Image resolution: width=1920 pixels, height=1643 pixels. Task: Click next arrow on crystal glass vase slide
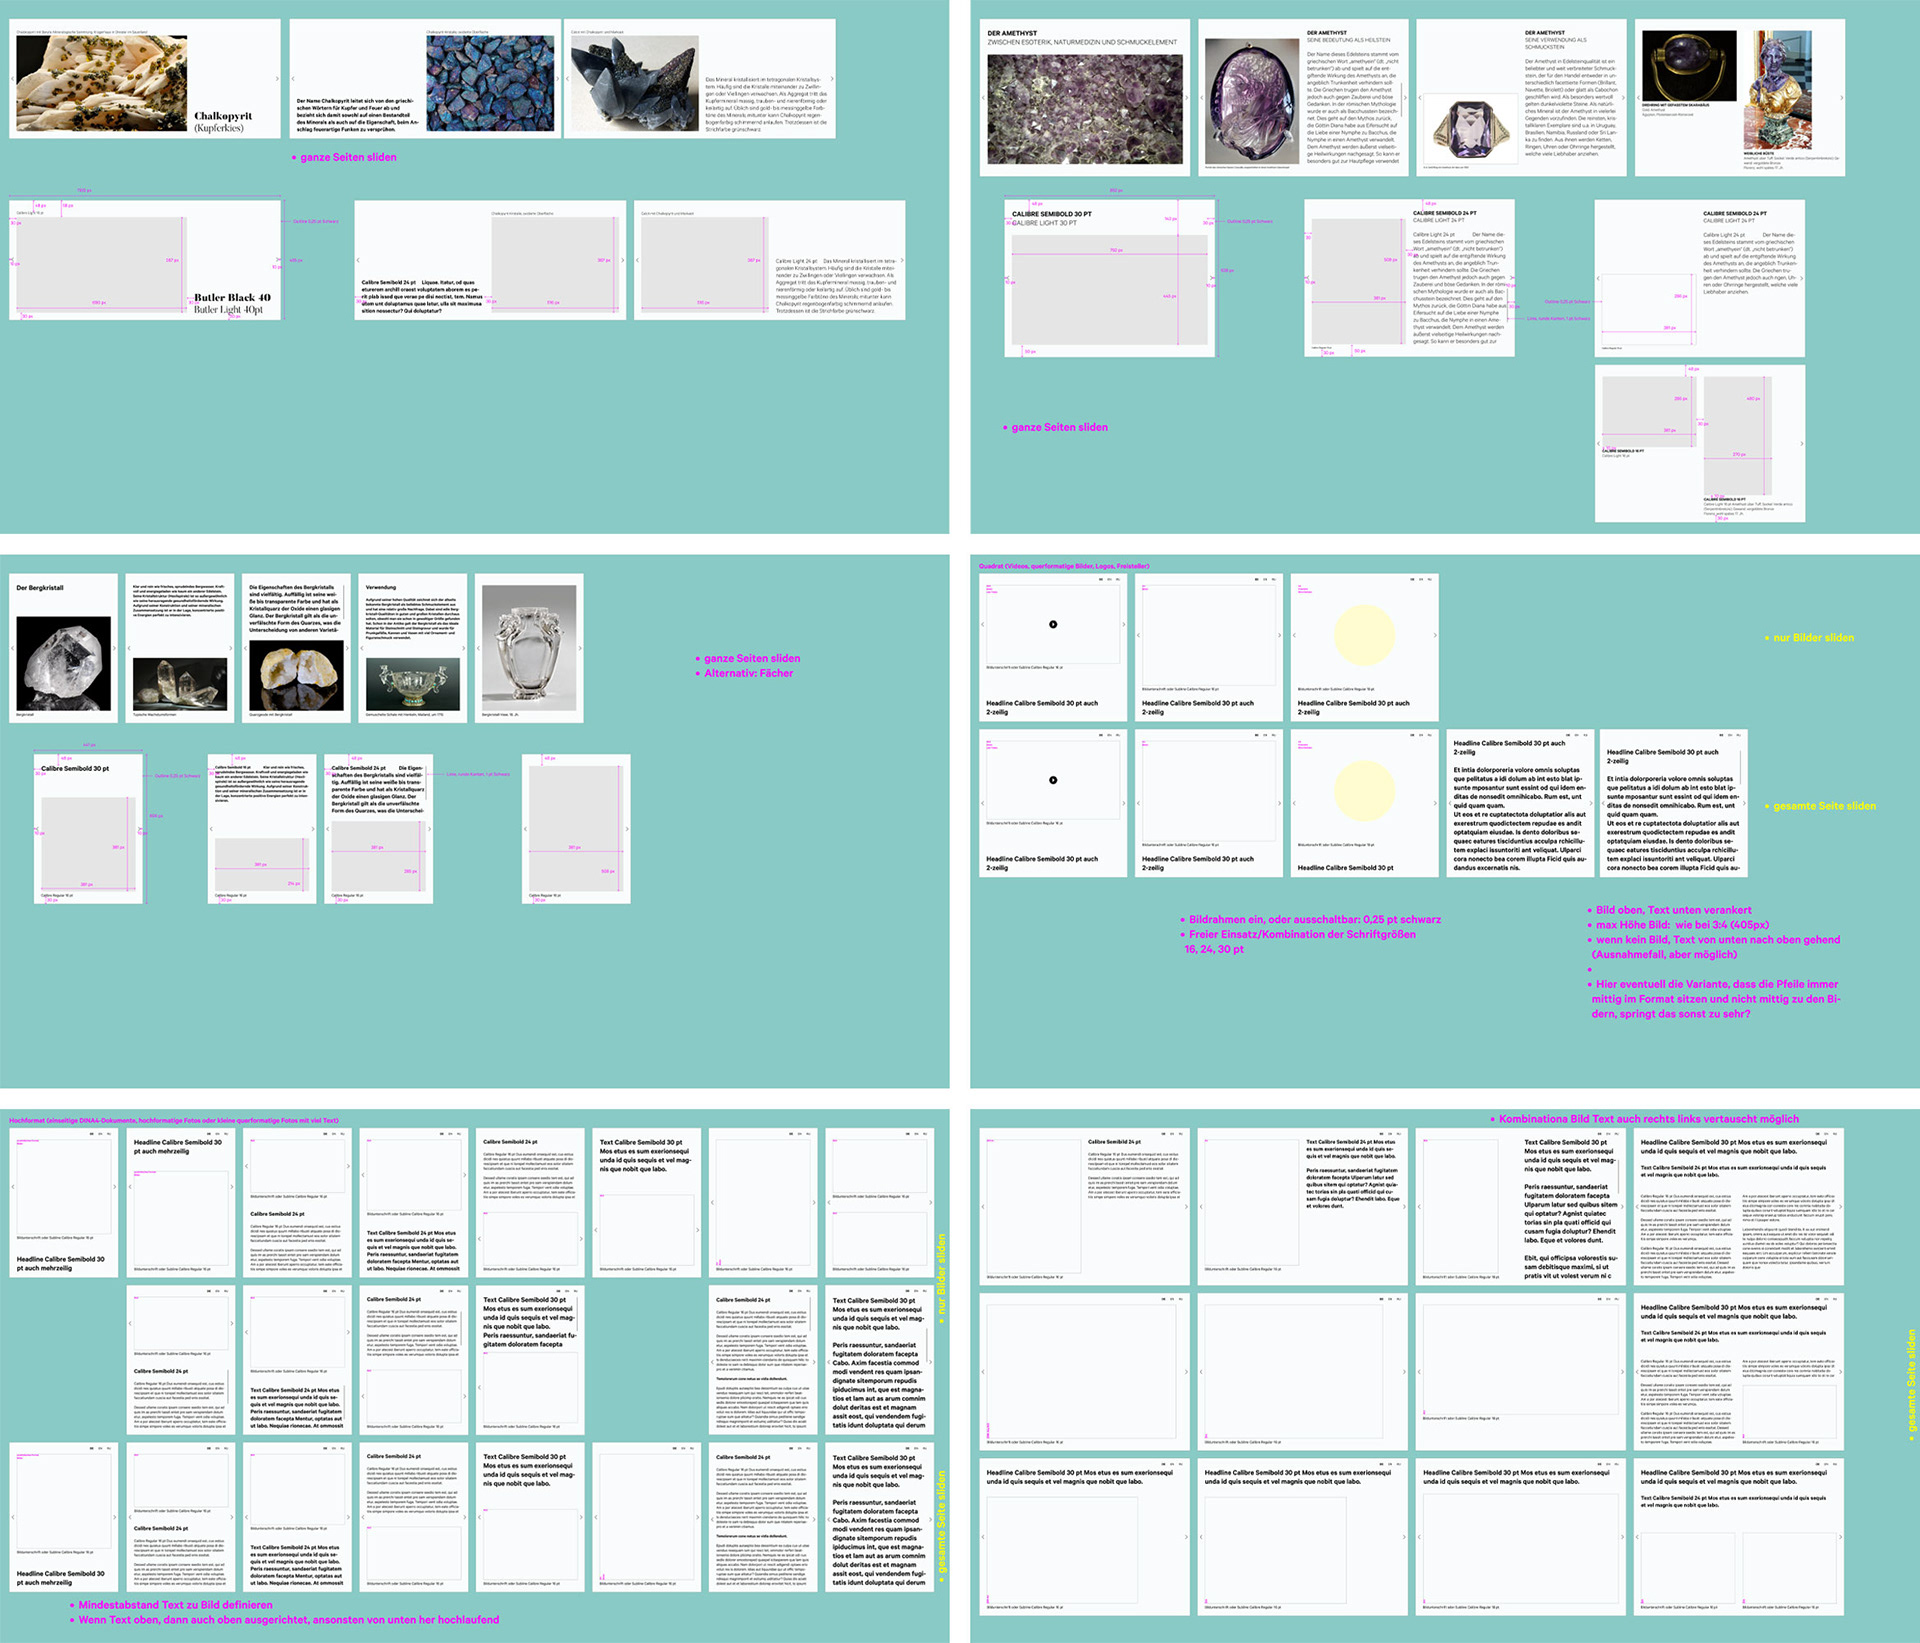coord(579,648)
